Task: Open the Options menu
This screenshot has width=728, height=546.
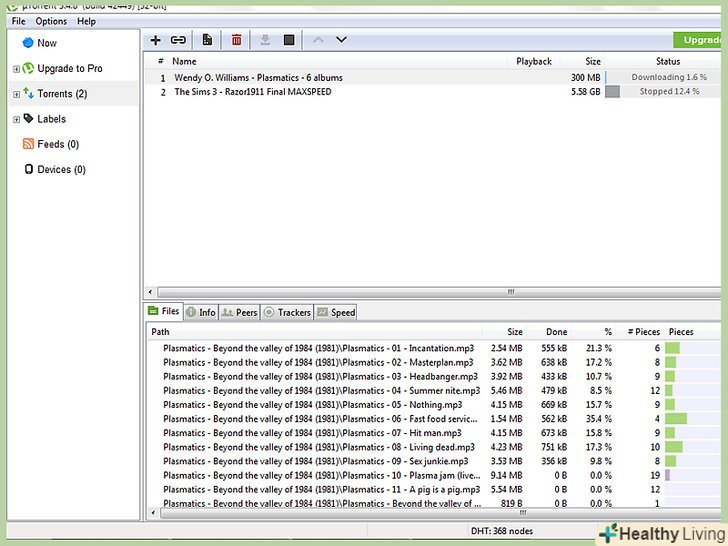Action: [51, 21]
